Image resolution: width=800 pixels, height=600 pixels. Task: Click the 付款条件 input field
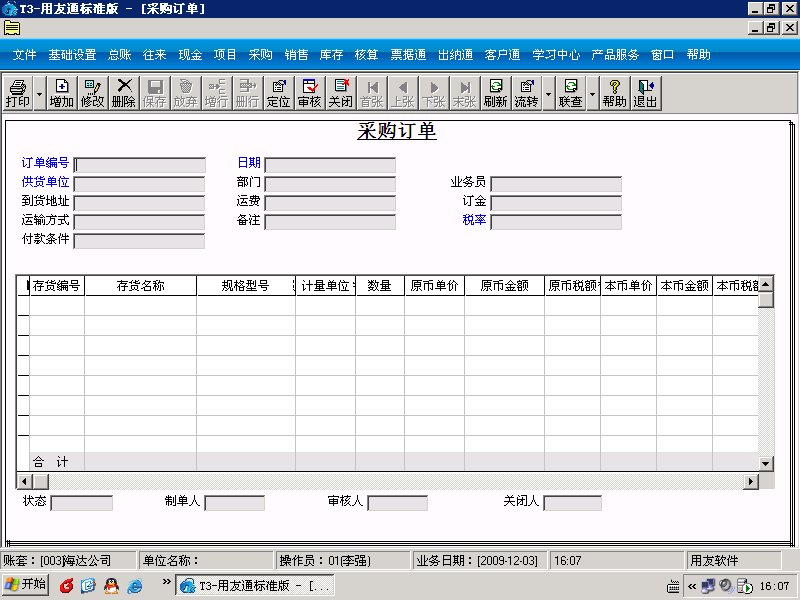[139, 241]
